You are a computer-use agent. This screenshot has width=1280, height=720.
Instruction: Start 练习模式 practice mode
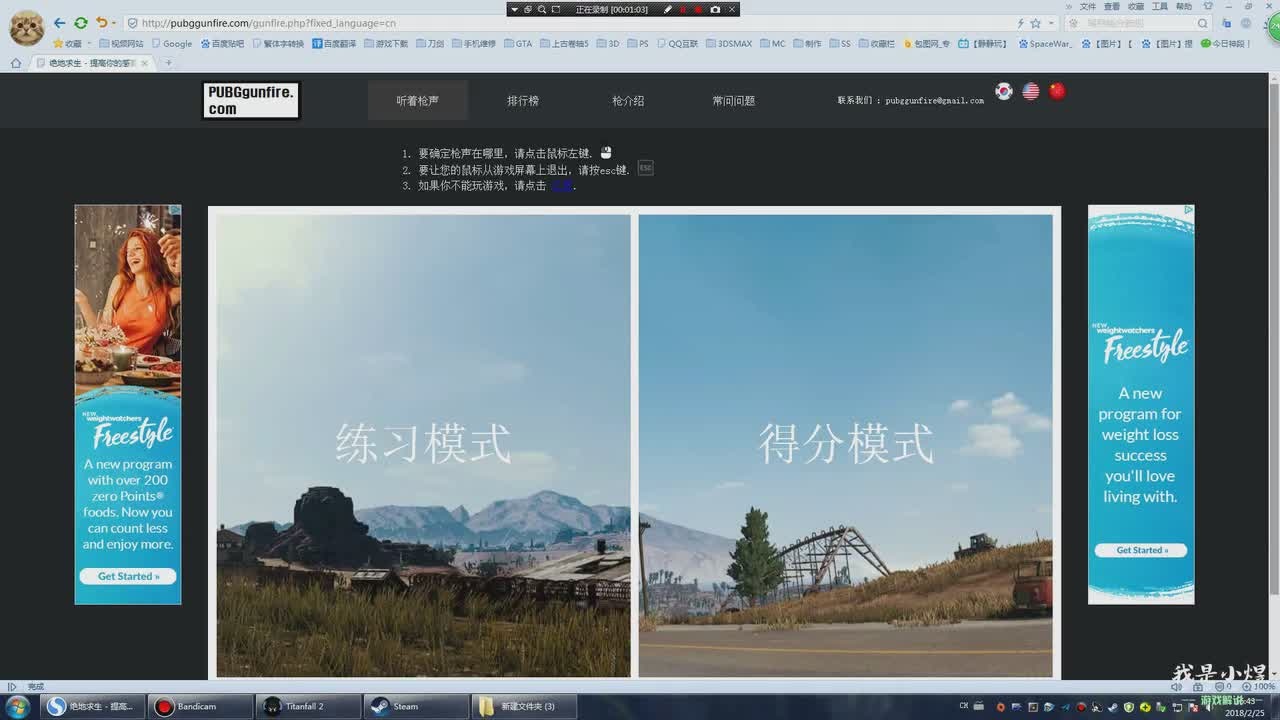coord(424,446)
